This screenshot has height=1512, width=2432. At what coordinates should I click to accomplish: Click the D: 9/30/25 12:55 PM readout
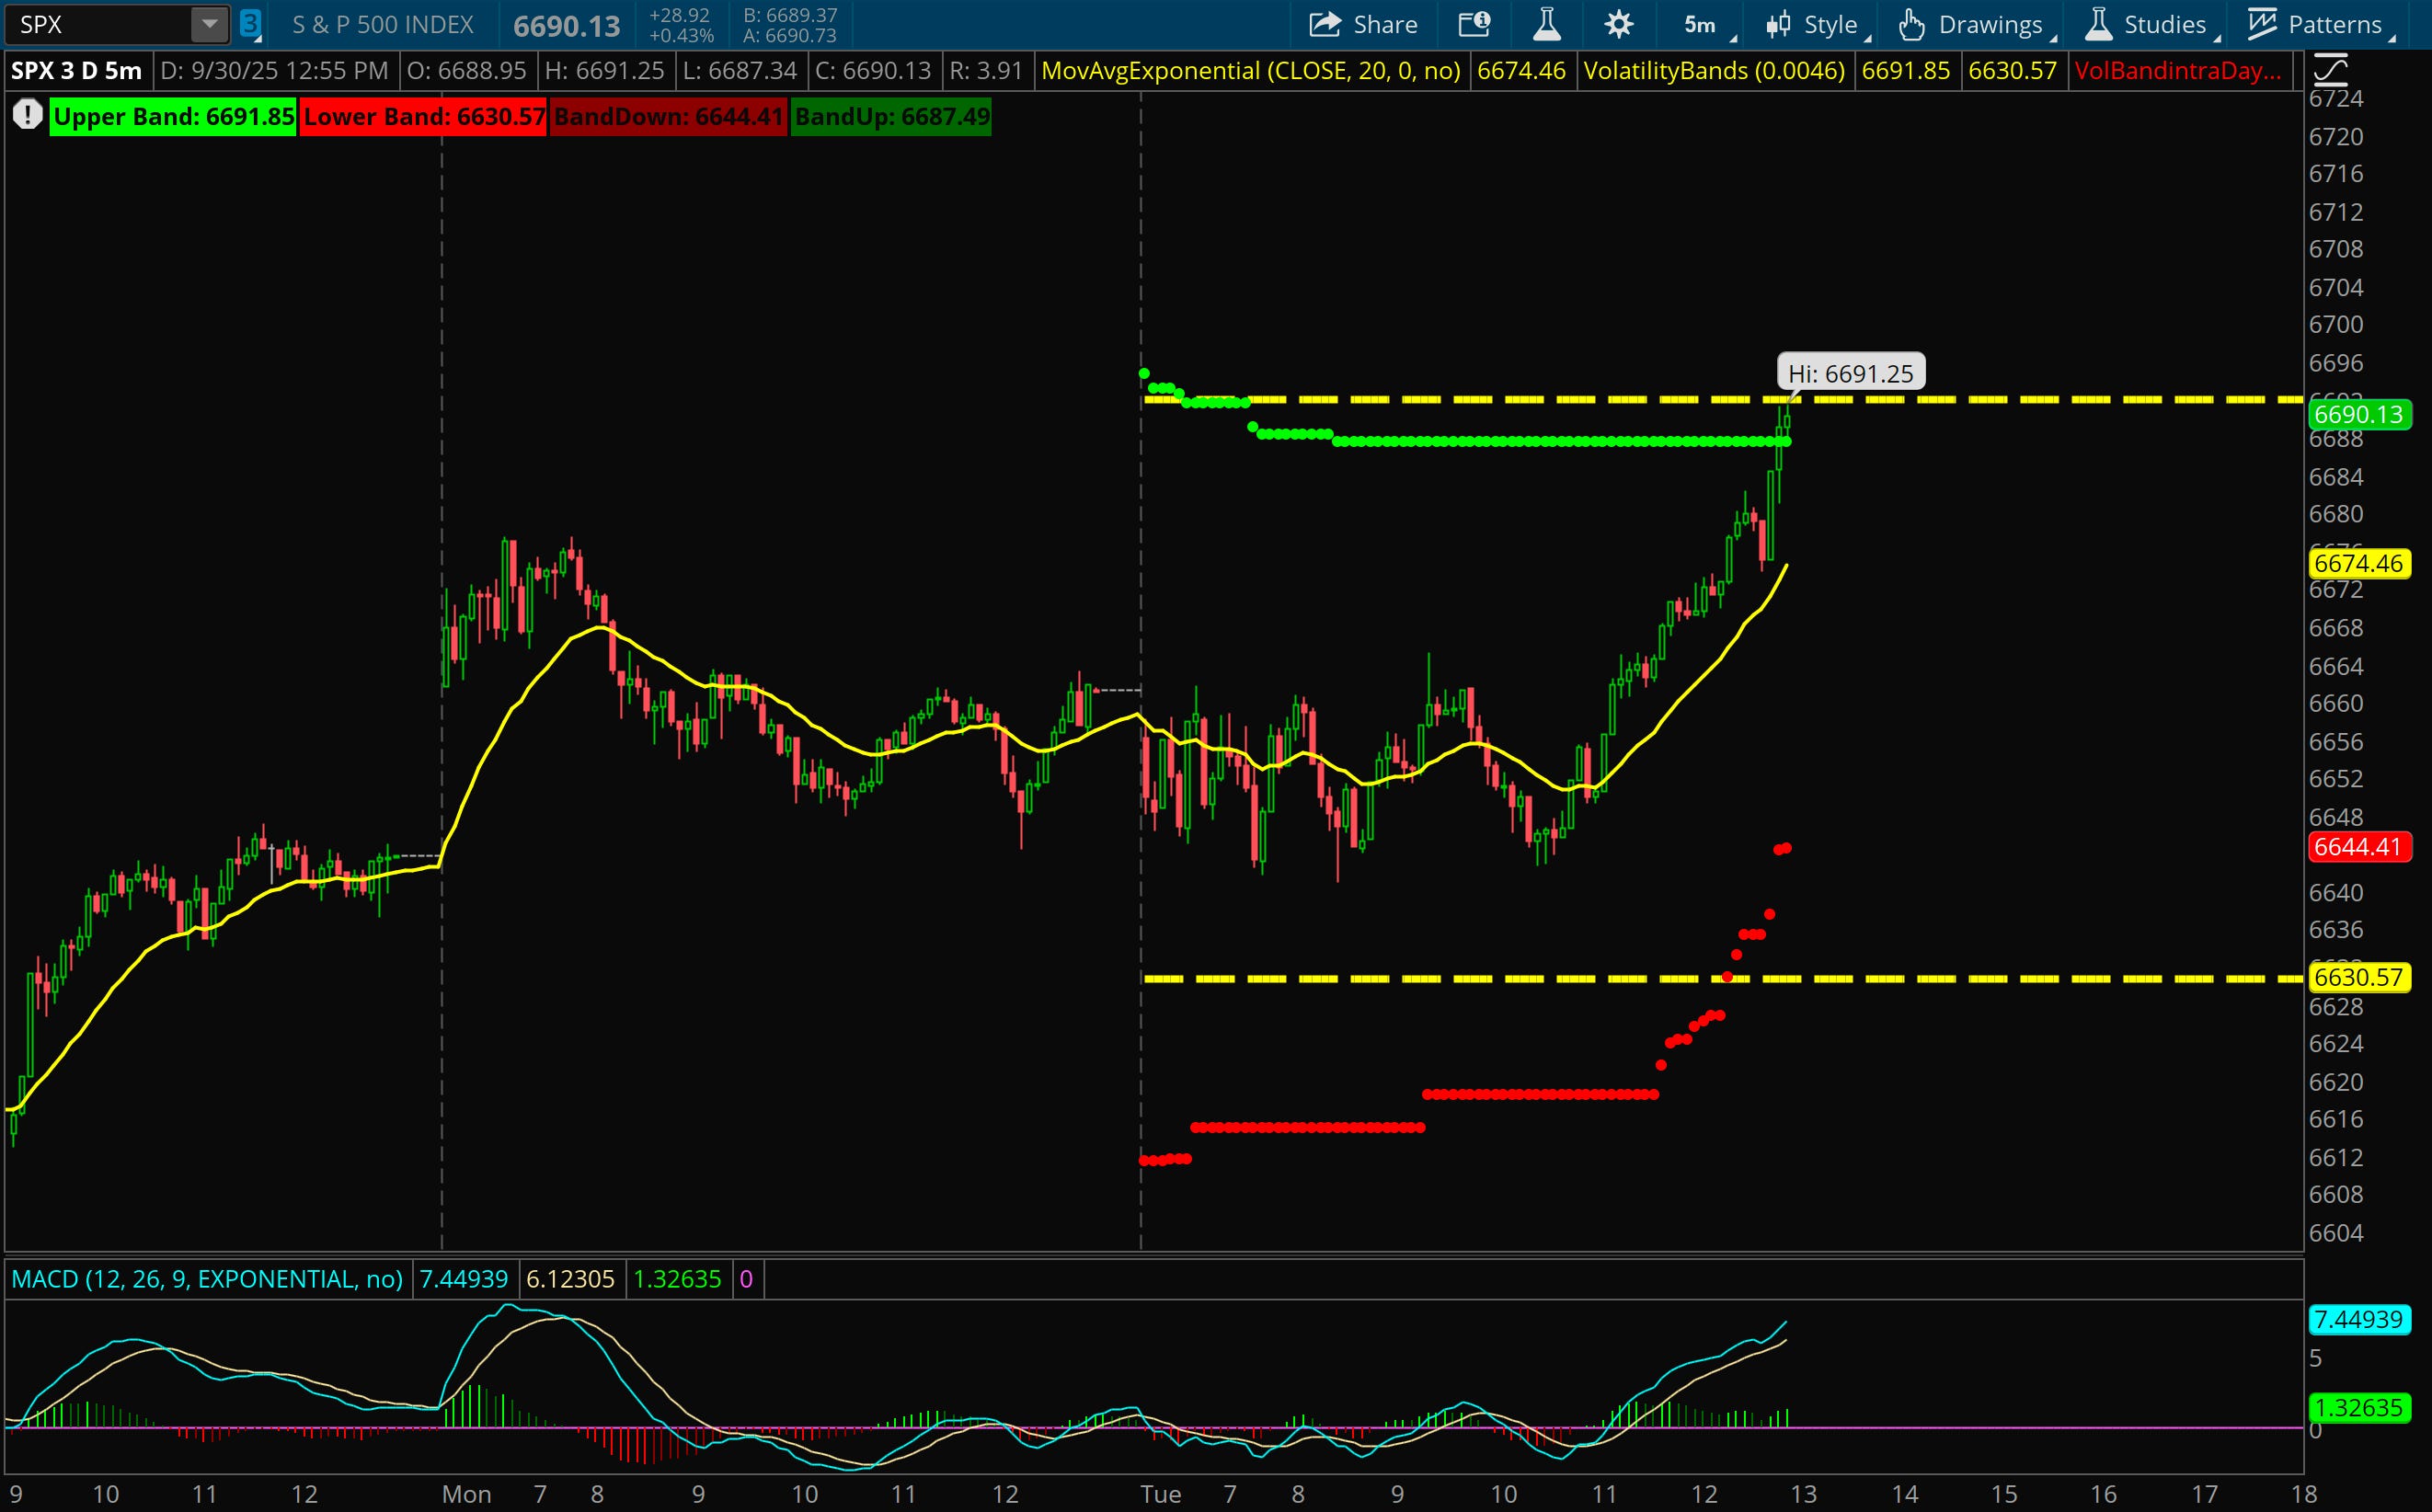pos(274,71)
